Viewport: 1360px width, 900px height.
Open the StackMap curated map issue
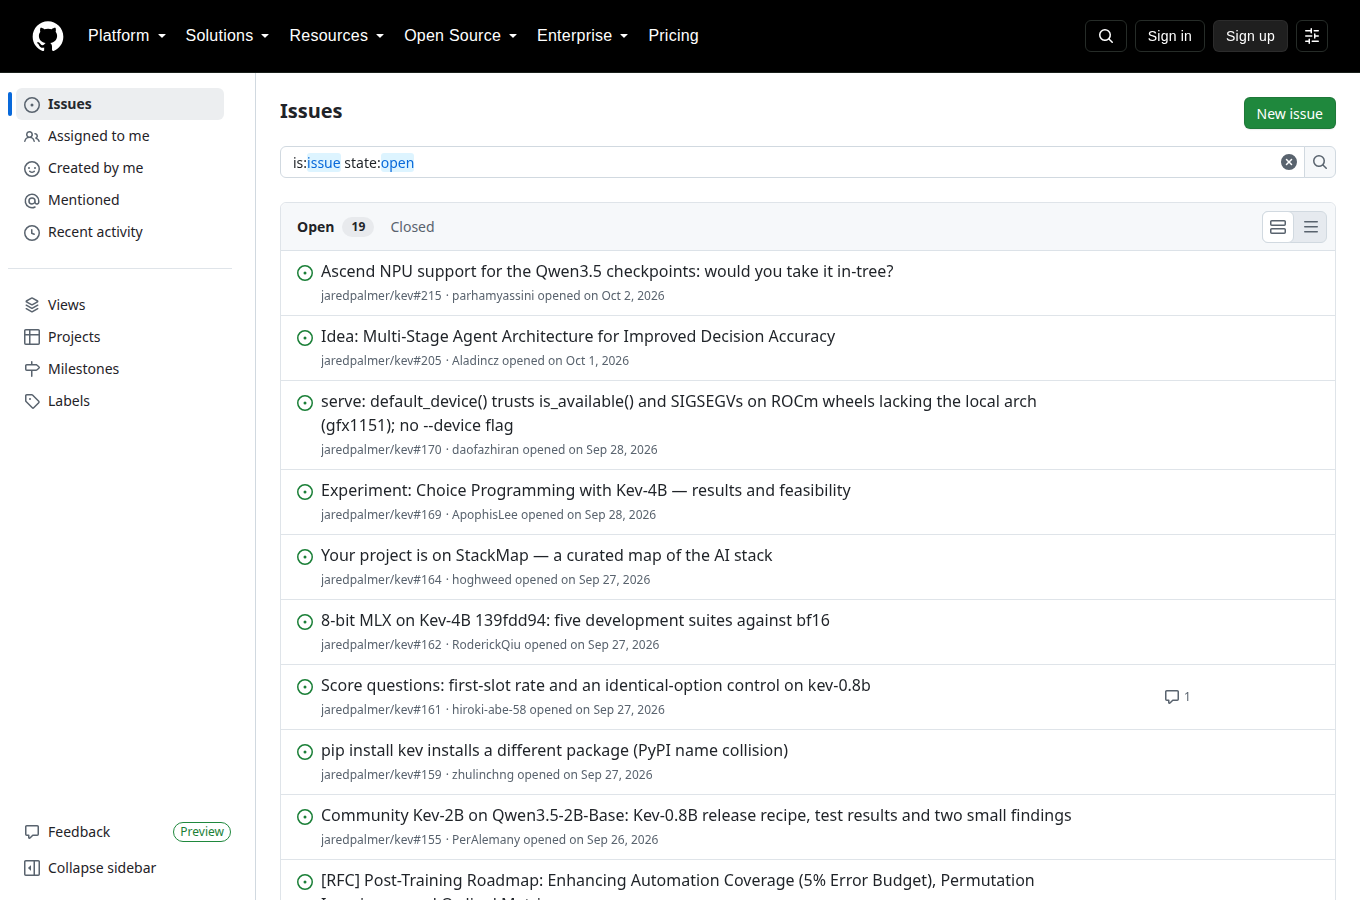click(546, 555)
